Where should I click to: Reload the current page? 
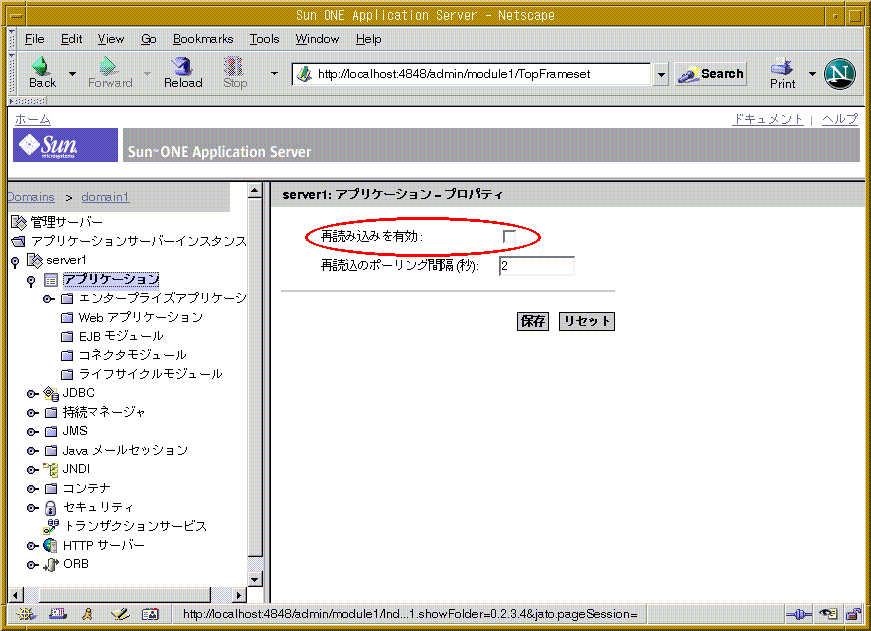coord(182,66)
